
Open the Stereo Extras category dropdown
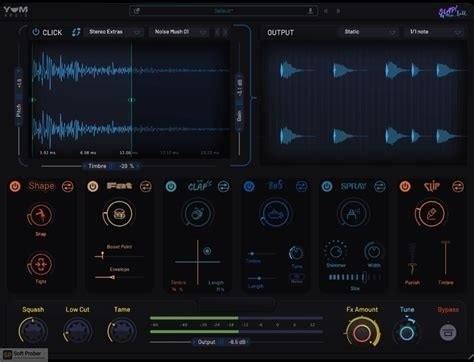coord(114,32)
